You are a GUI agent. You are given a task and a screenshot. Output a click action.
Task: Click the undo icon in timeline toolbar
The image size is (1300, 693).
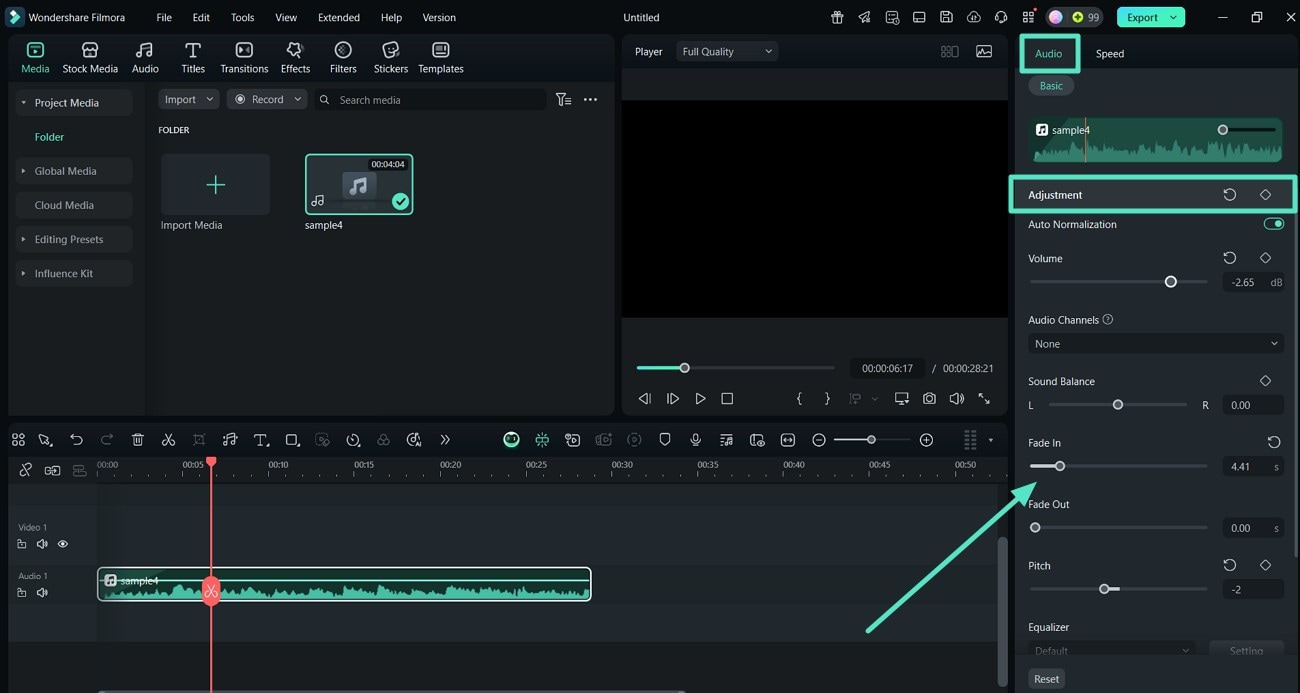(76, 440)
